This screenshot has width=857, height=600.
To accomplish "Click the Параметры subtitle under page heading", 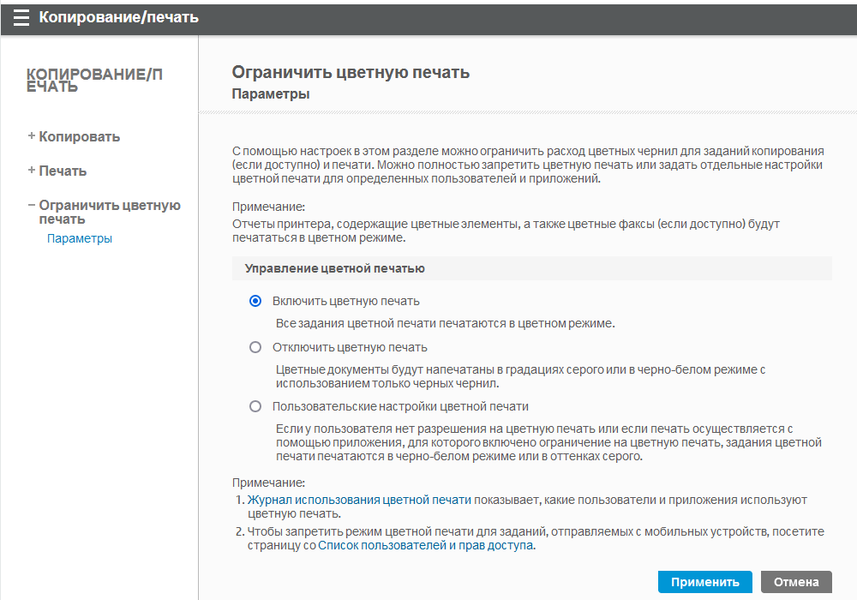I will point(270,94).
